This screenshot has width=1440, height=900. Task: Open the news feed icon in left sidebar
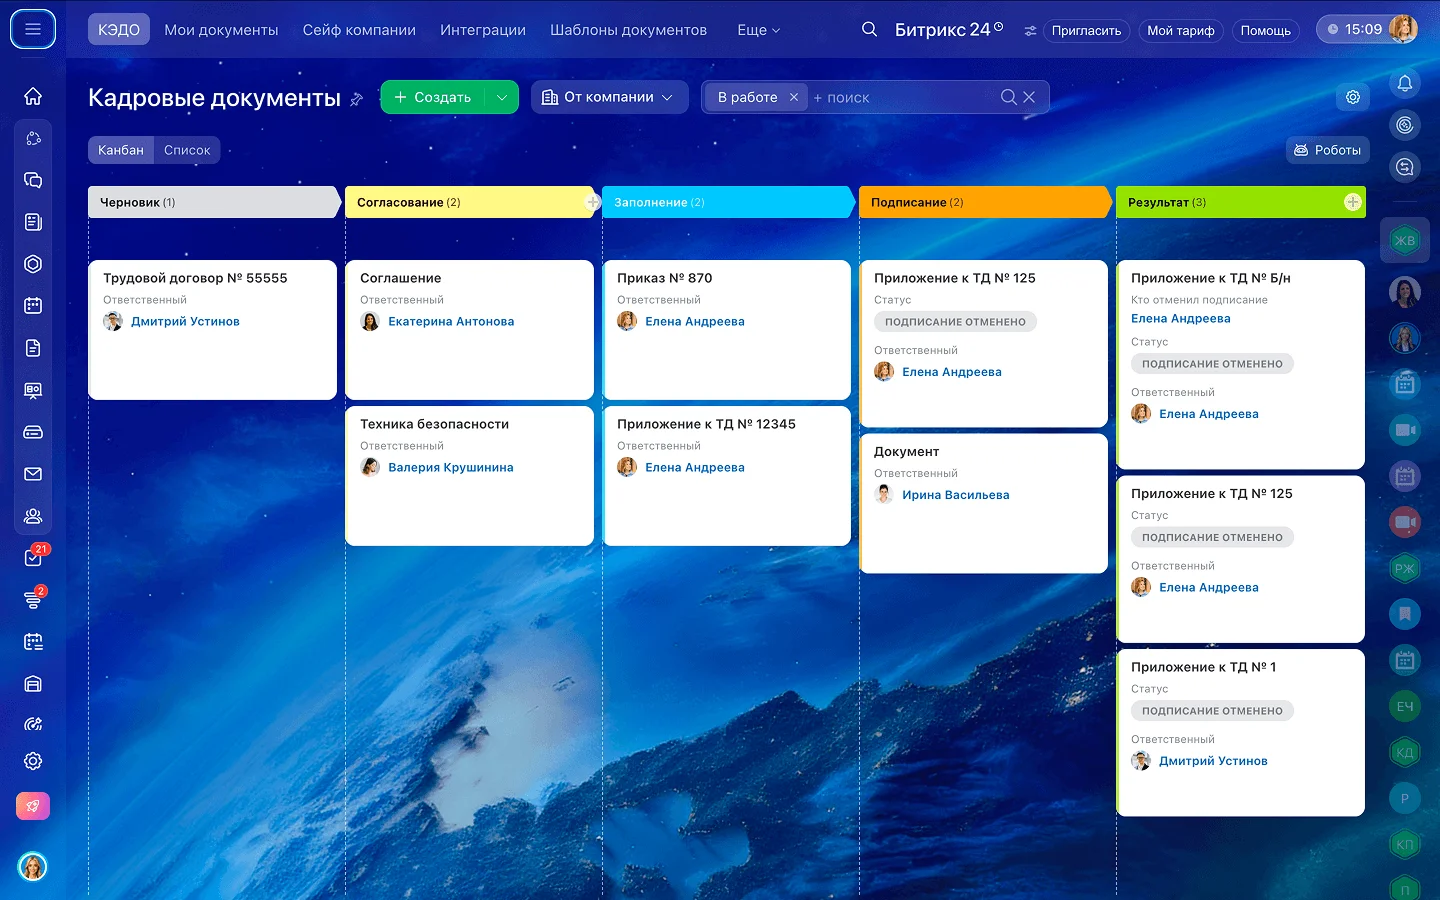coord(33,222)
